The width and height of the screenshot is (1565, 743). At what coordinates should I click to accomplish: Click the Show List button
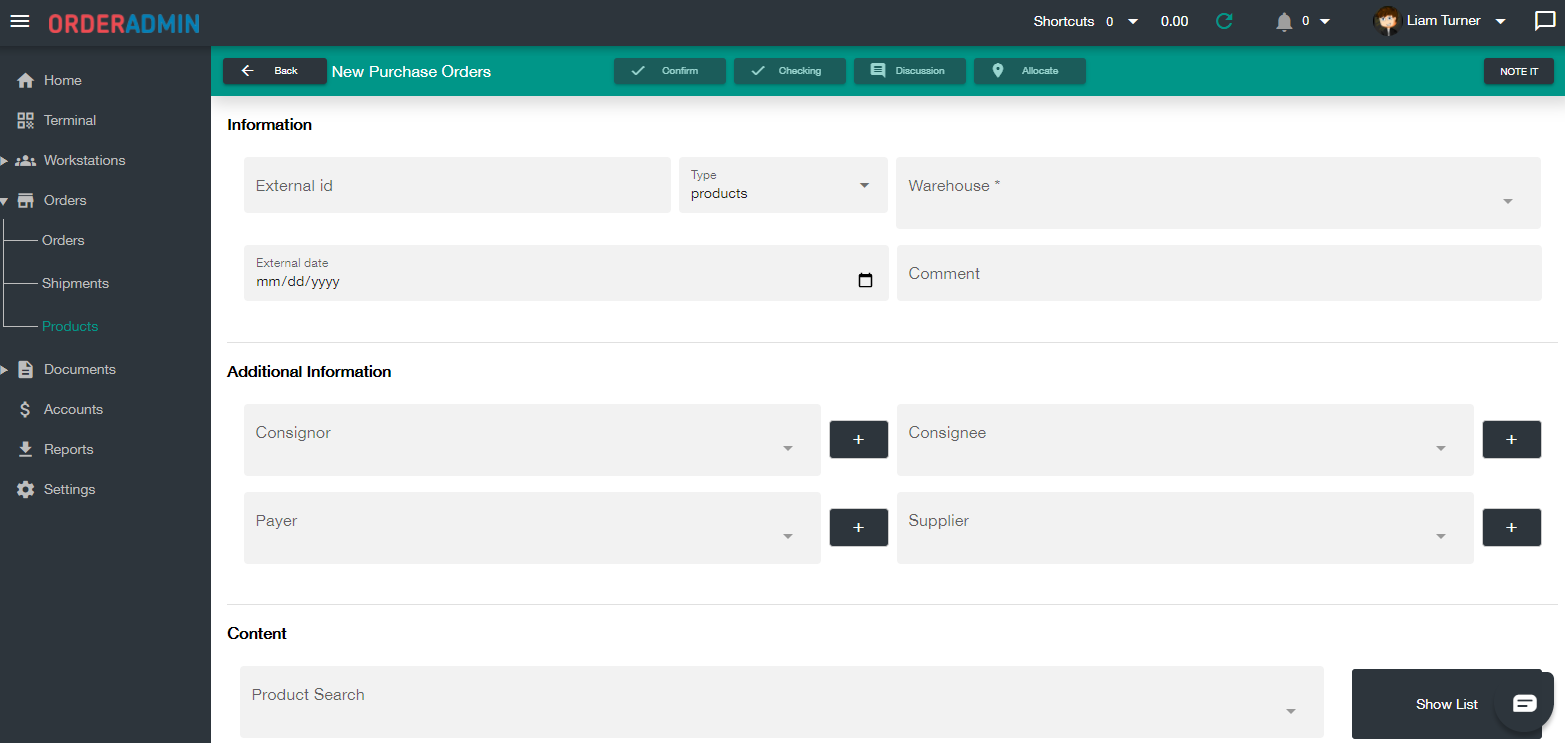click(x=1447, y=704)
